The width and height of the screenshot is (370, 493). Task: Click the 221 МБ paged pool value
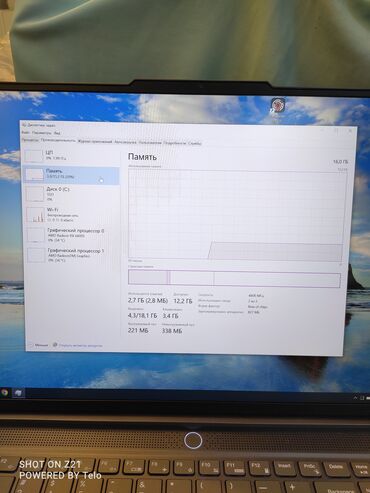click(x=138, y=330)
